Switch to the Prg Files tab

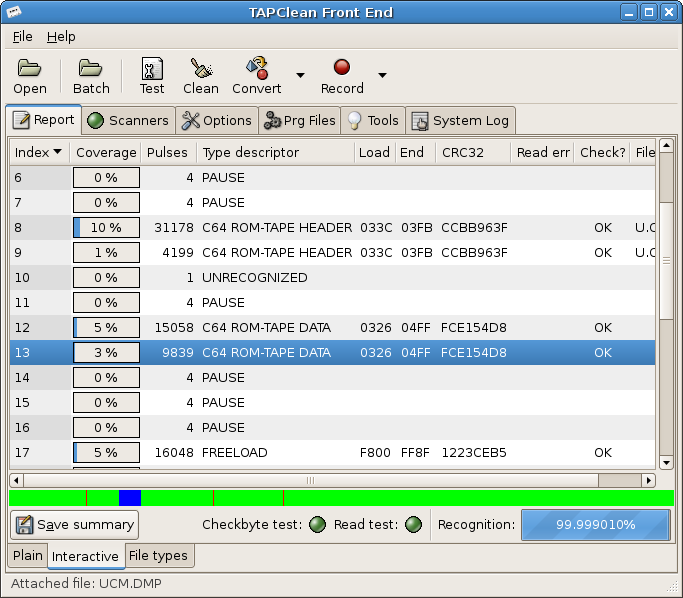click(299, 121)
